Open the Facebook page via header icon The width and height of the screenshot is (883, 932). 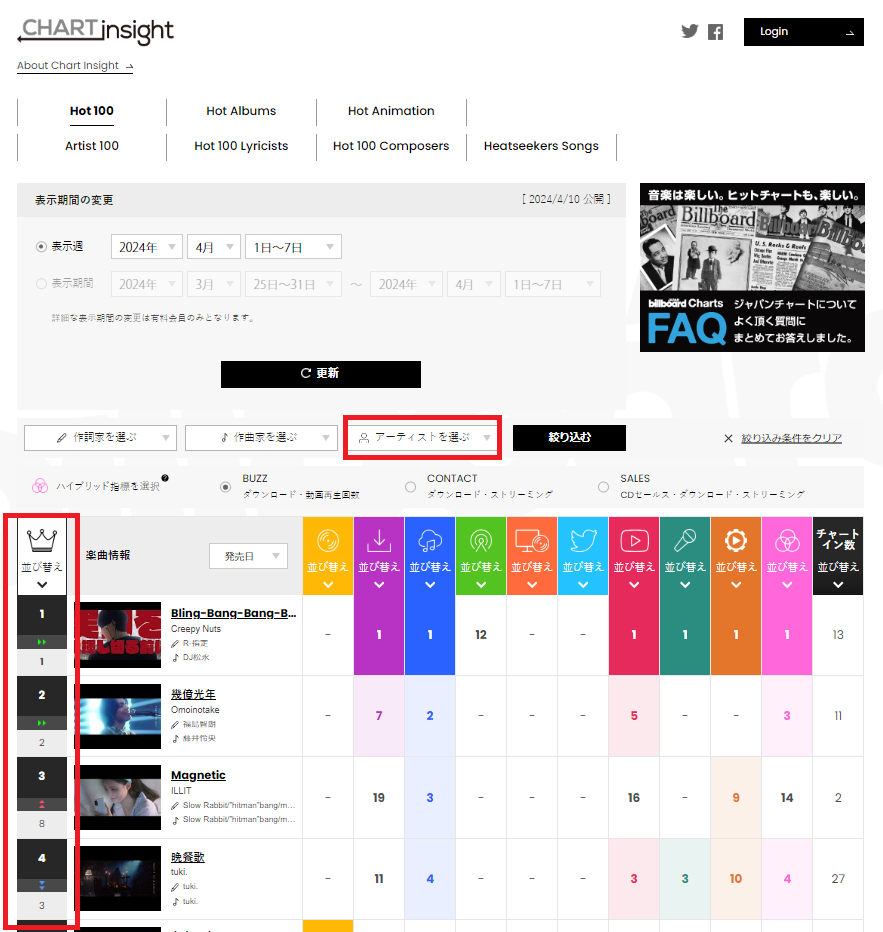pos(715,32)
